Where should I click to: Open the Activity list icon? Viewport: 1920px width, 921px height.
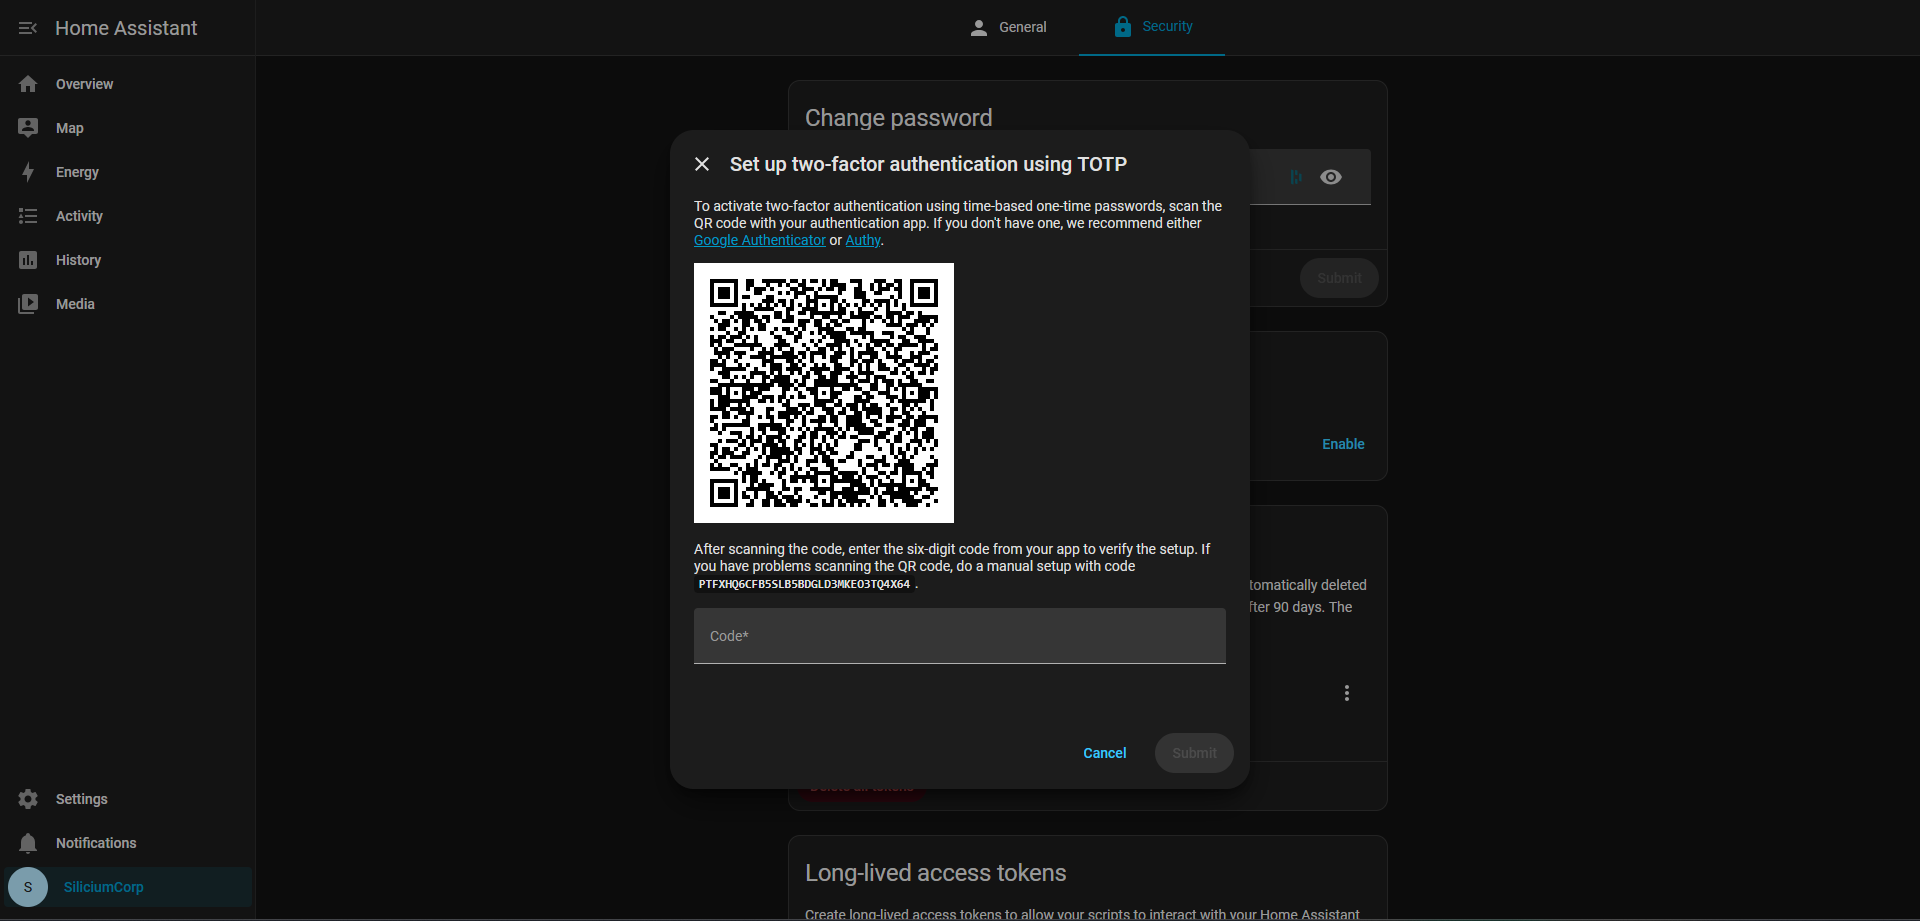point(28,216)
